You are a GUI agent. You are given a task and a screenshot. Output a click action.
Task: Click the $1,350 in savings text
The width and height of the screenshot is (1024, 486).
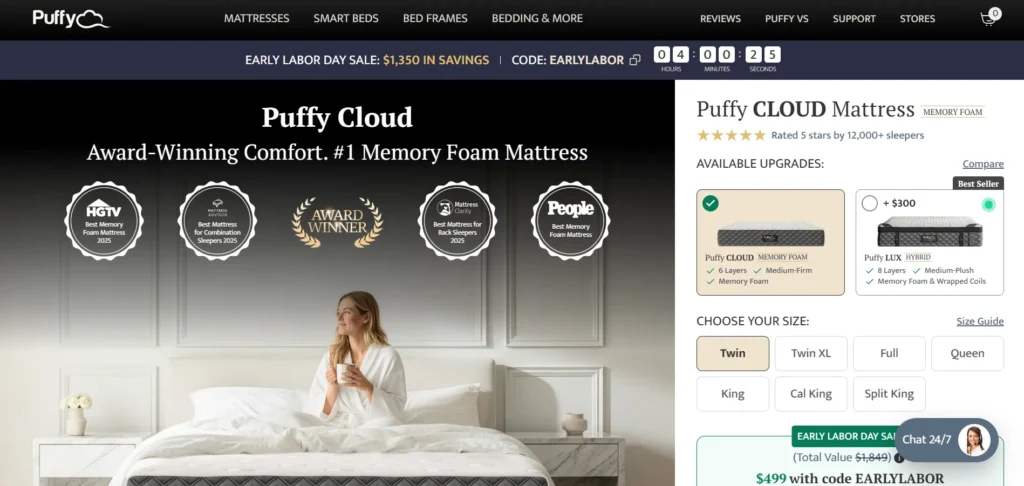click(x=436, y=60)
